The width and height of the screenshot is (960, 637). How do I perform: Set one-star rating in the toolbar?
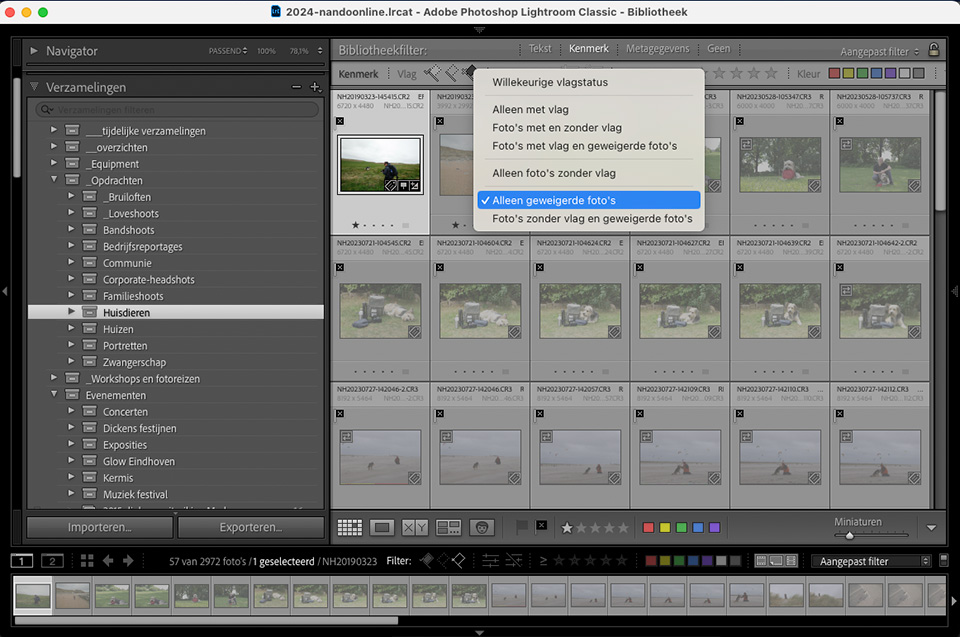[567, 527]
